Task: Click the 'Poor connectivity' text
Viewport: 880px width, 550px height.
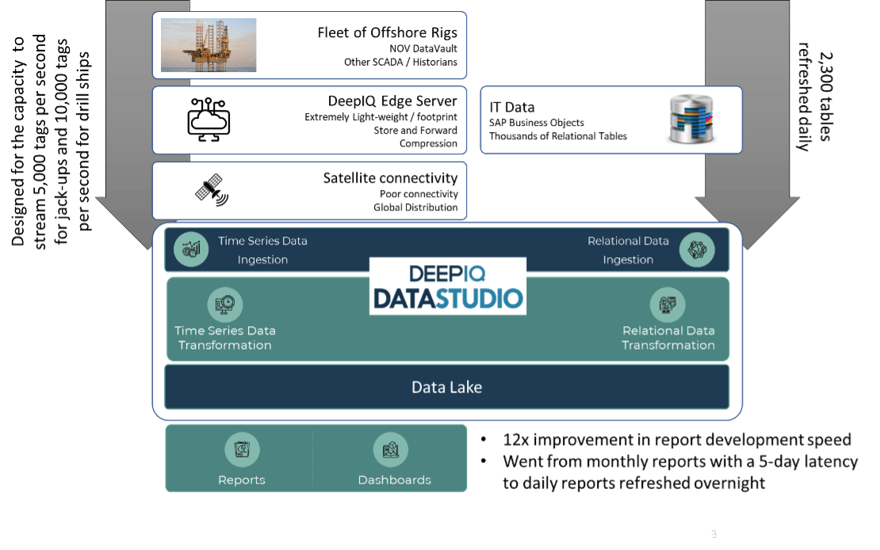Action: (419, 194)
